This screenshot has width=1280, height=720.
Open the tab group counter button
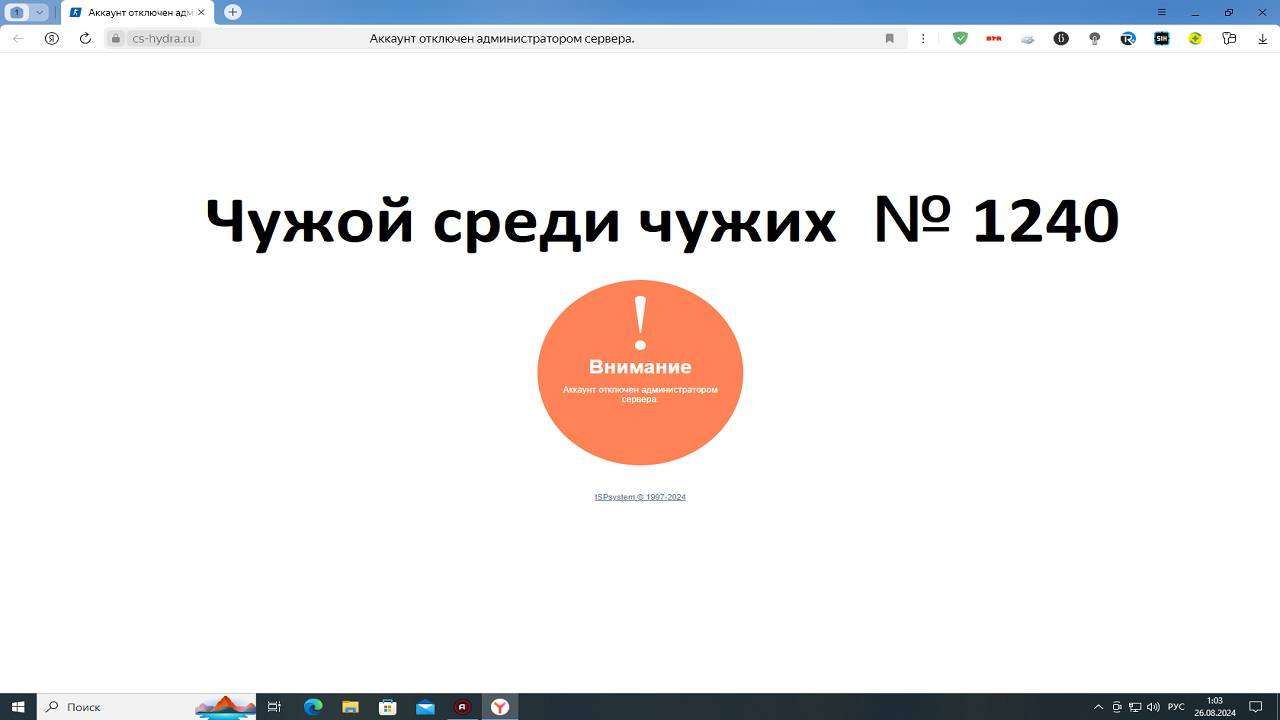[17, 12]
